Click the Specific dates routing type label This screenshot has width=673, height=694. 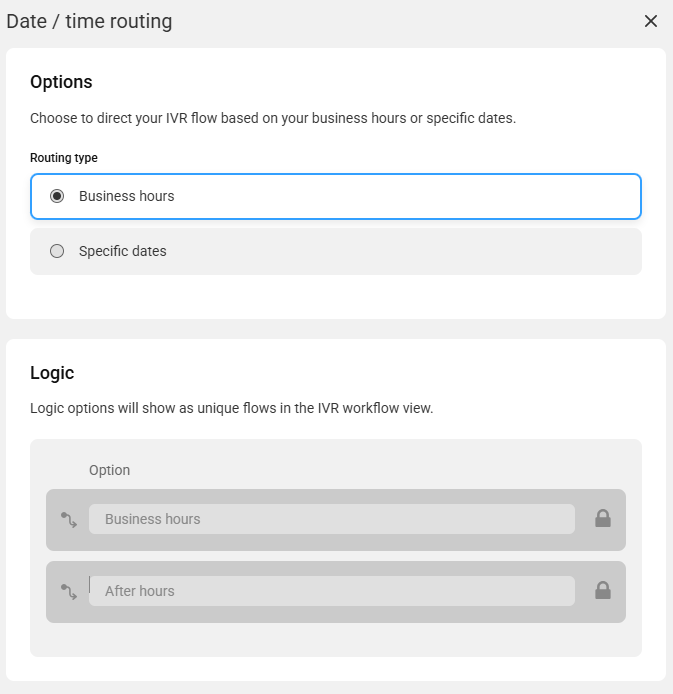123,251
